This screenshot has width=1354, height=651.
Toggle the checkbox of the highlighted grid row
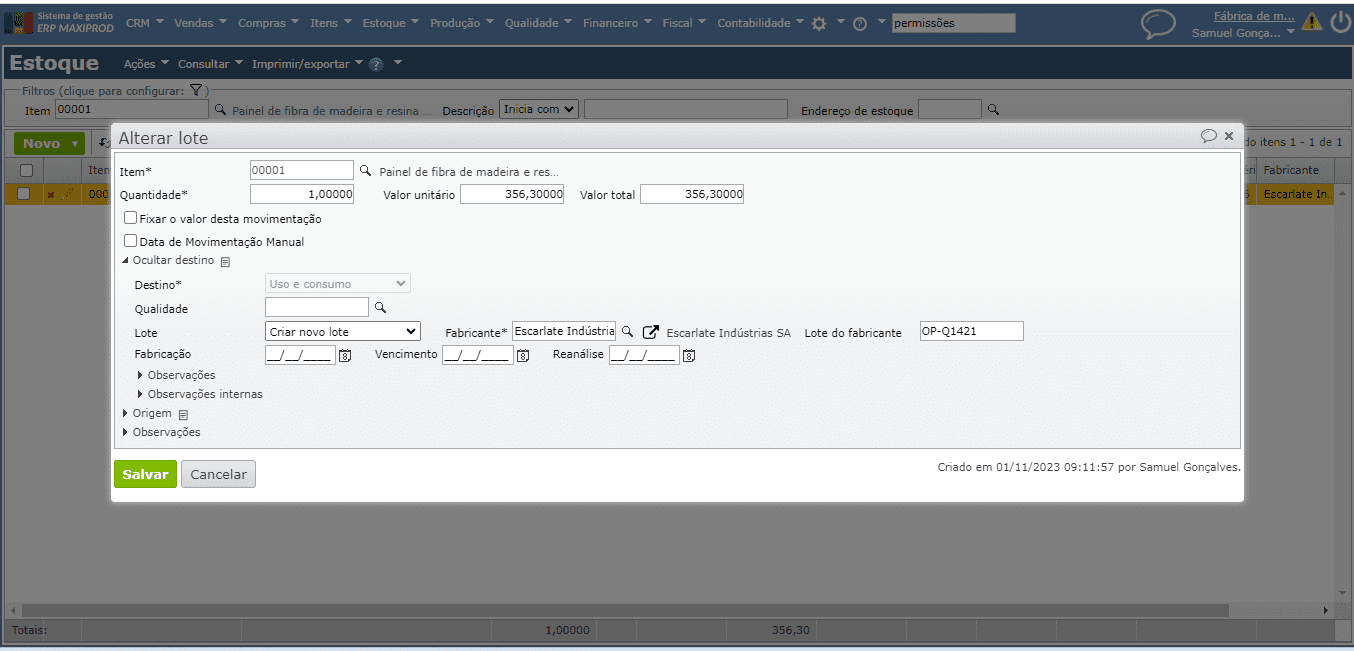coord(24,194)
